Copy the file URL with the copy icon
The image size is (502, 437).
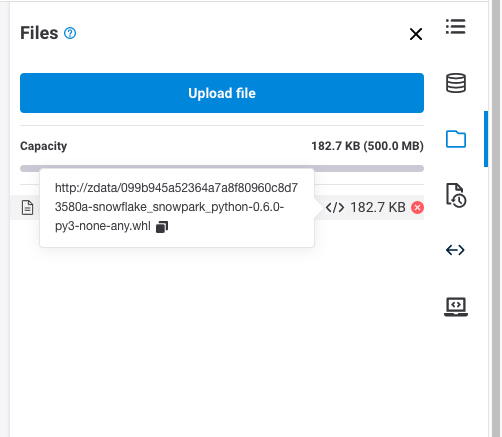pyautogui.click(x=162, y=227)
